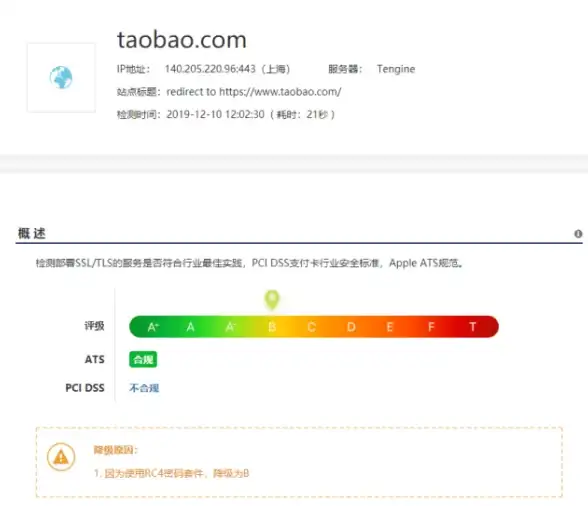Click the taobao.com domain title

(x=182, y=40)
